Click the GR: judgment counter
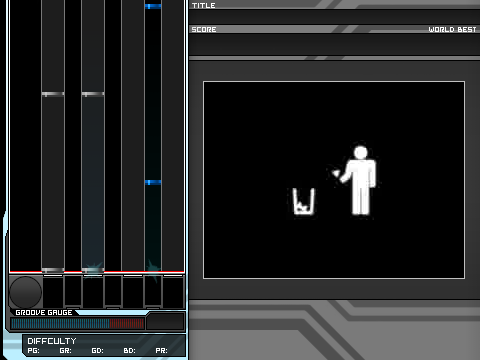The image size is (480, 360). pos(65,351)
